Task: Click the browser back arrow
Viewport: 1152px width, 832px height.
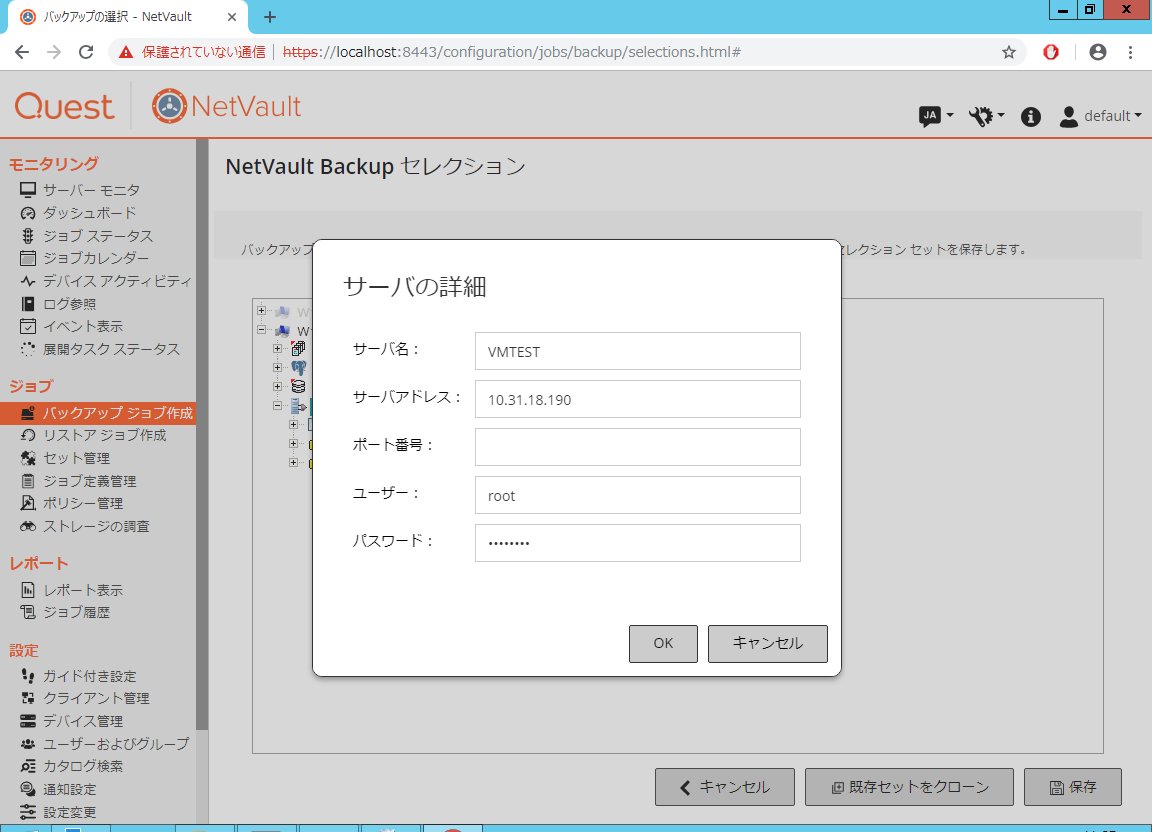Action: pos(22,52)
